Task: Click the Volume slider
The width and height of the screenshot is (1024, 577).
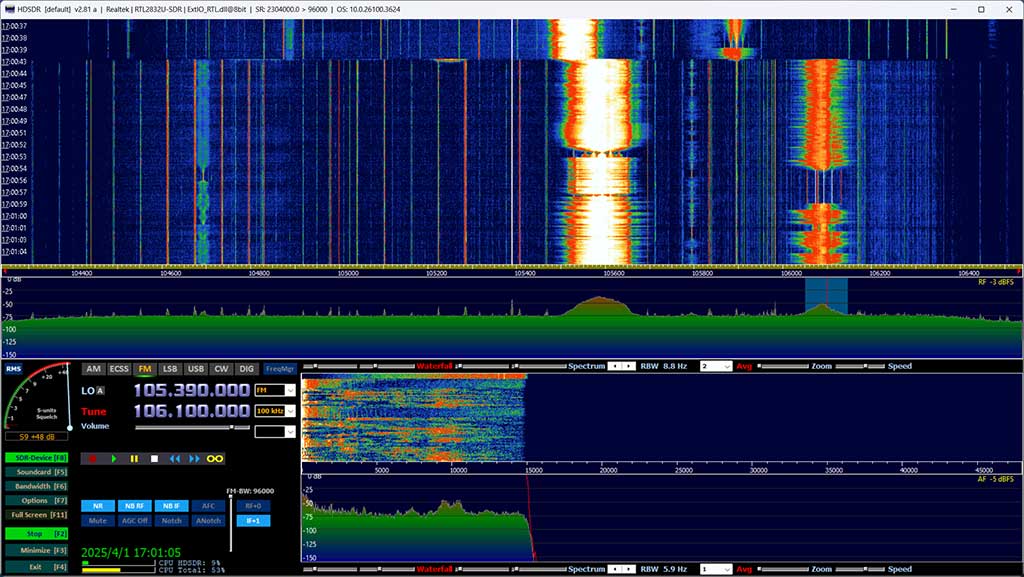Action: coord(193,428)
